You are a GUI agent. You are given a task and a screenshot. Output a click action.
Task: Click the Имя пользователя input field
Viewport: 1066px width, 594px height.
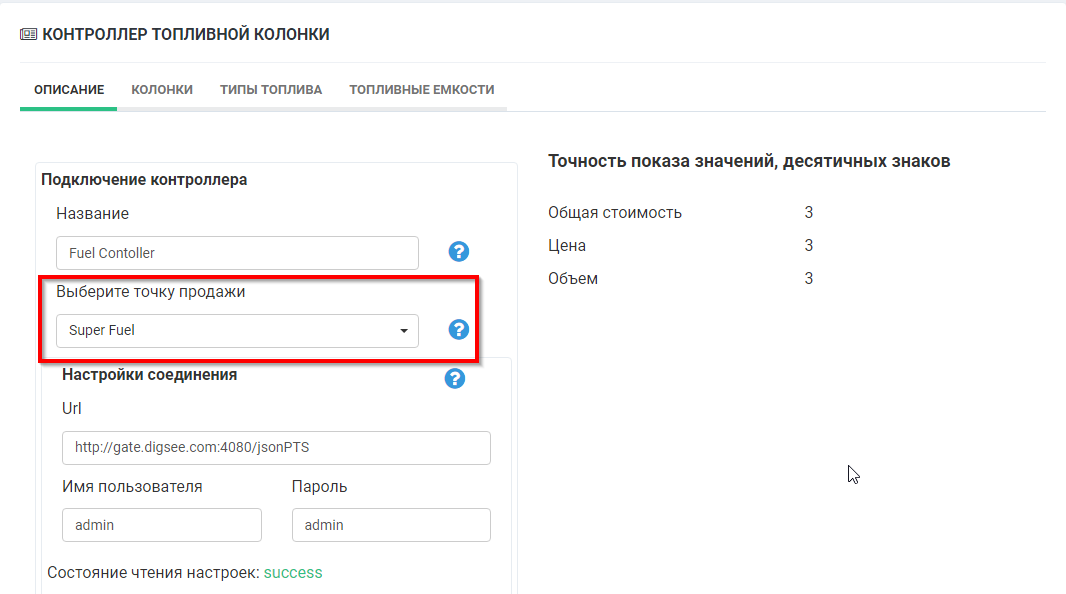click(x=161, y=525)
